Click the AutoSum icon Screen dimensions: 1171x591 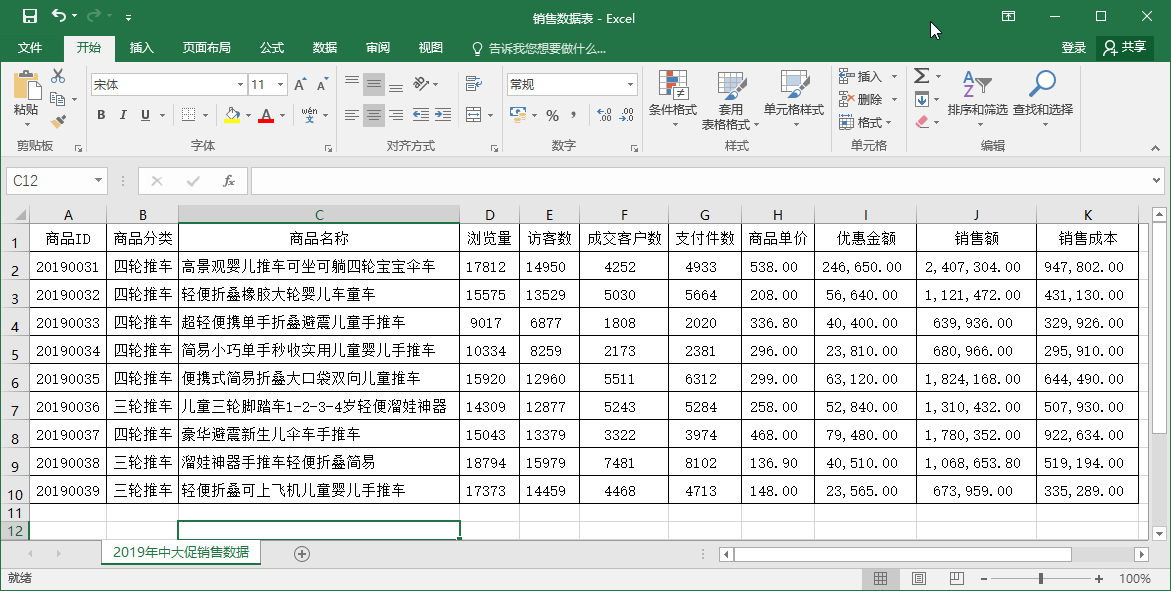click(921, 74)
